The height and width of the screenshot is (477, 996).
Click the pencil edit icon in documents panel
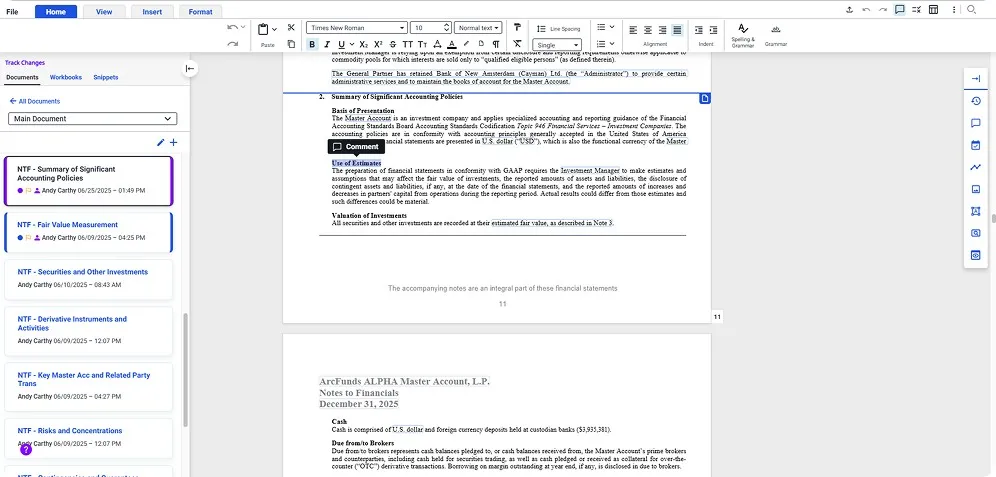[x=160, y=143]
